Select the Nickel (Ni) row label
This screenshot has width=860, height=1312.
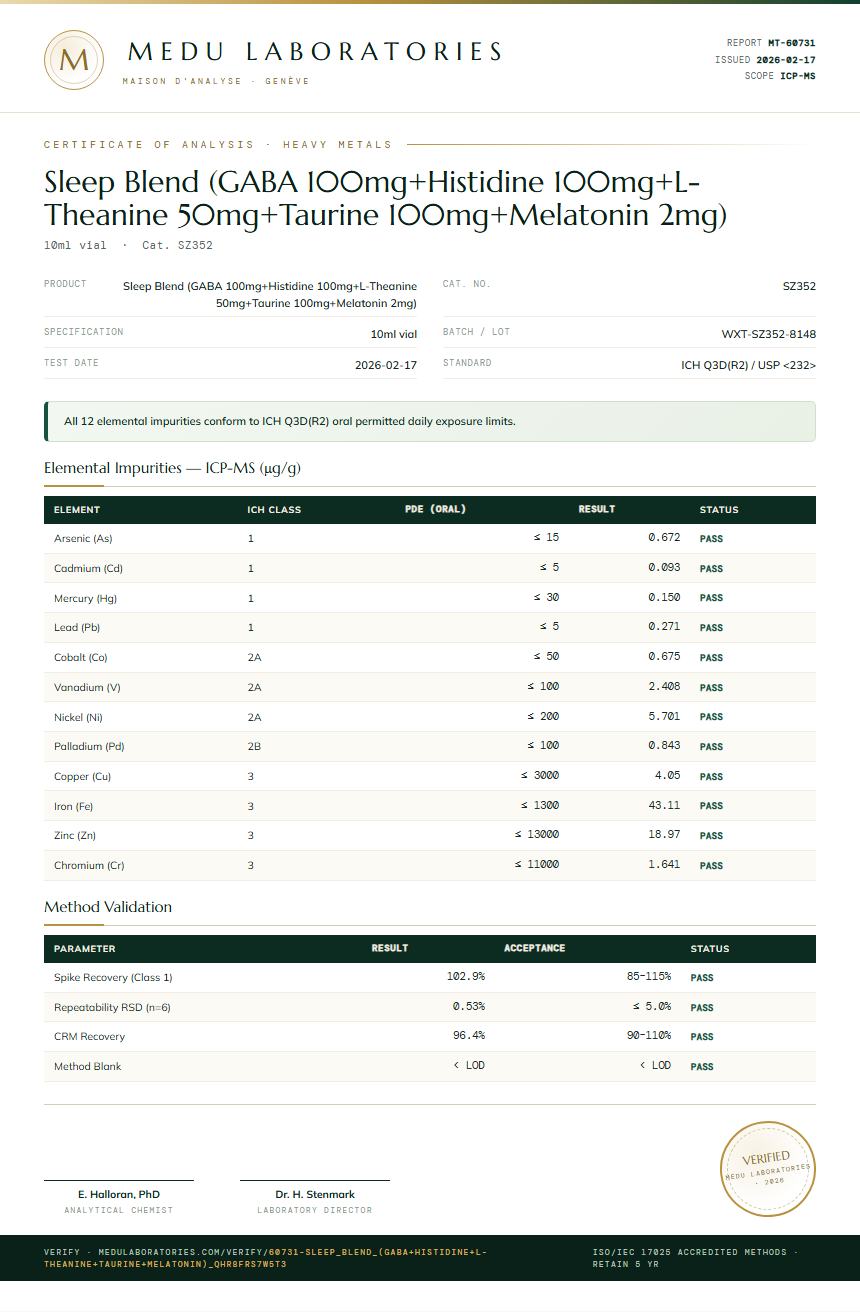coord(78,717)
